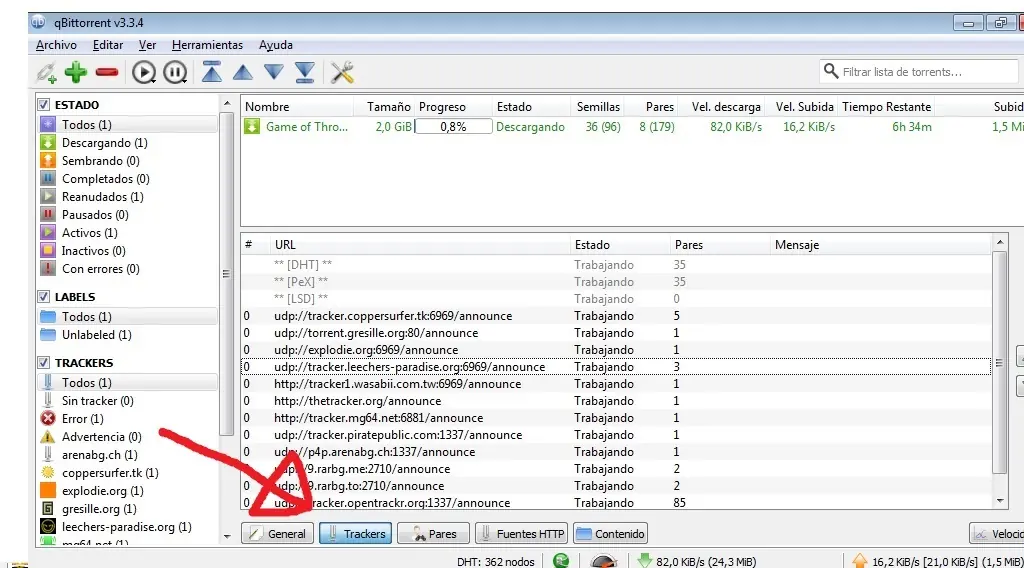Screen dimensions: 1024x568
Task: Open options with the wrench tools icon
Action: [x=342, y=72]
